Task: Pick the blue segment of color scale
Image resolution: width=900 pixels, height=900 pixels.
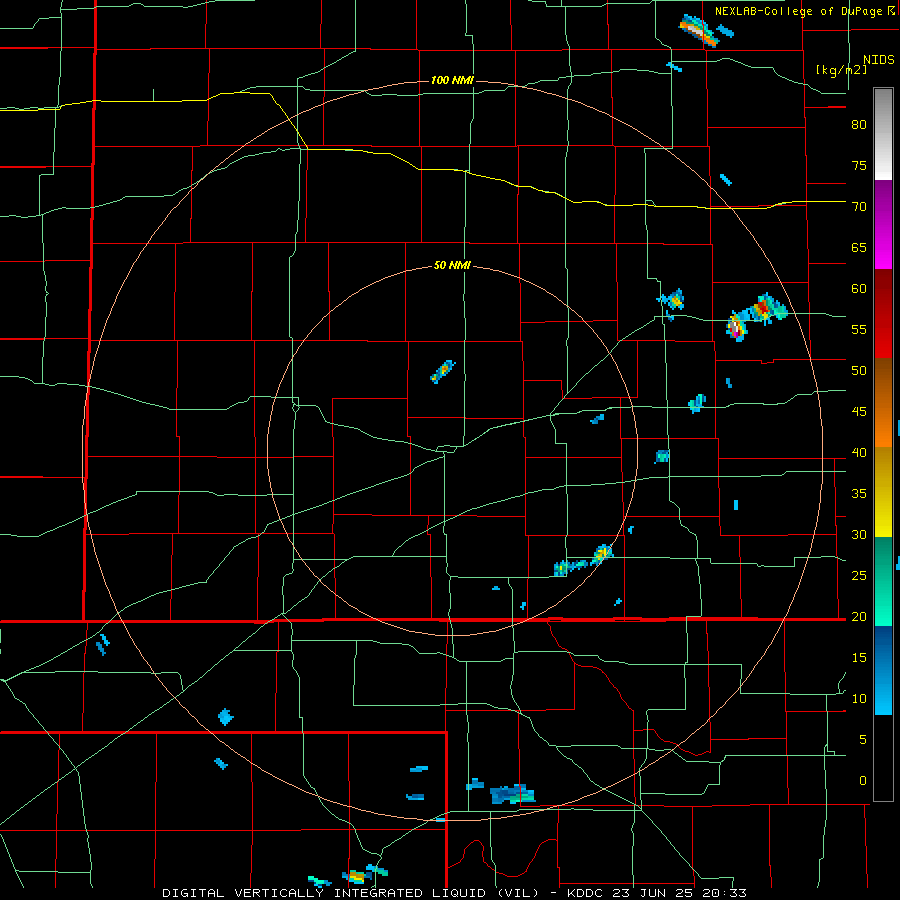Action: pos(883,670)
